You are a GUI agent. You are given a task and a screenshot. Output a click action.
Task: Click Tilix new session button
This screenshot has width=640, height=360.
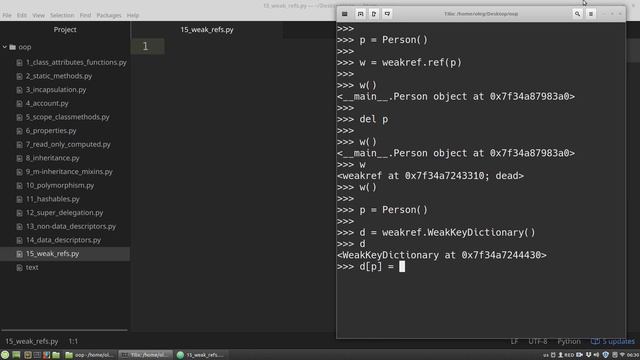click(360, 14)
